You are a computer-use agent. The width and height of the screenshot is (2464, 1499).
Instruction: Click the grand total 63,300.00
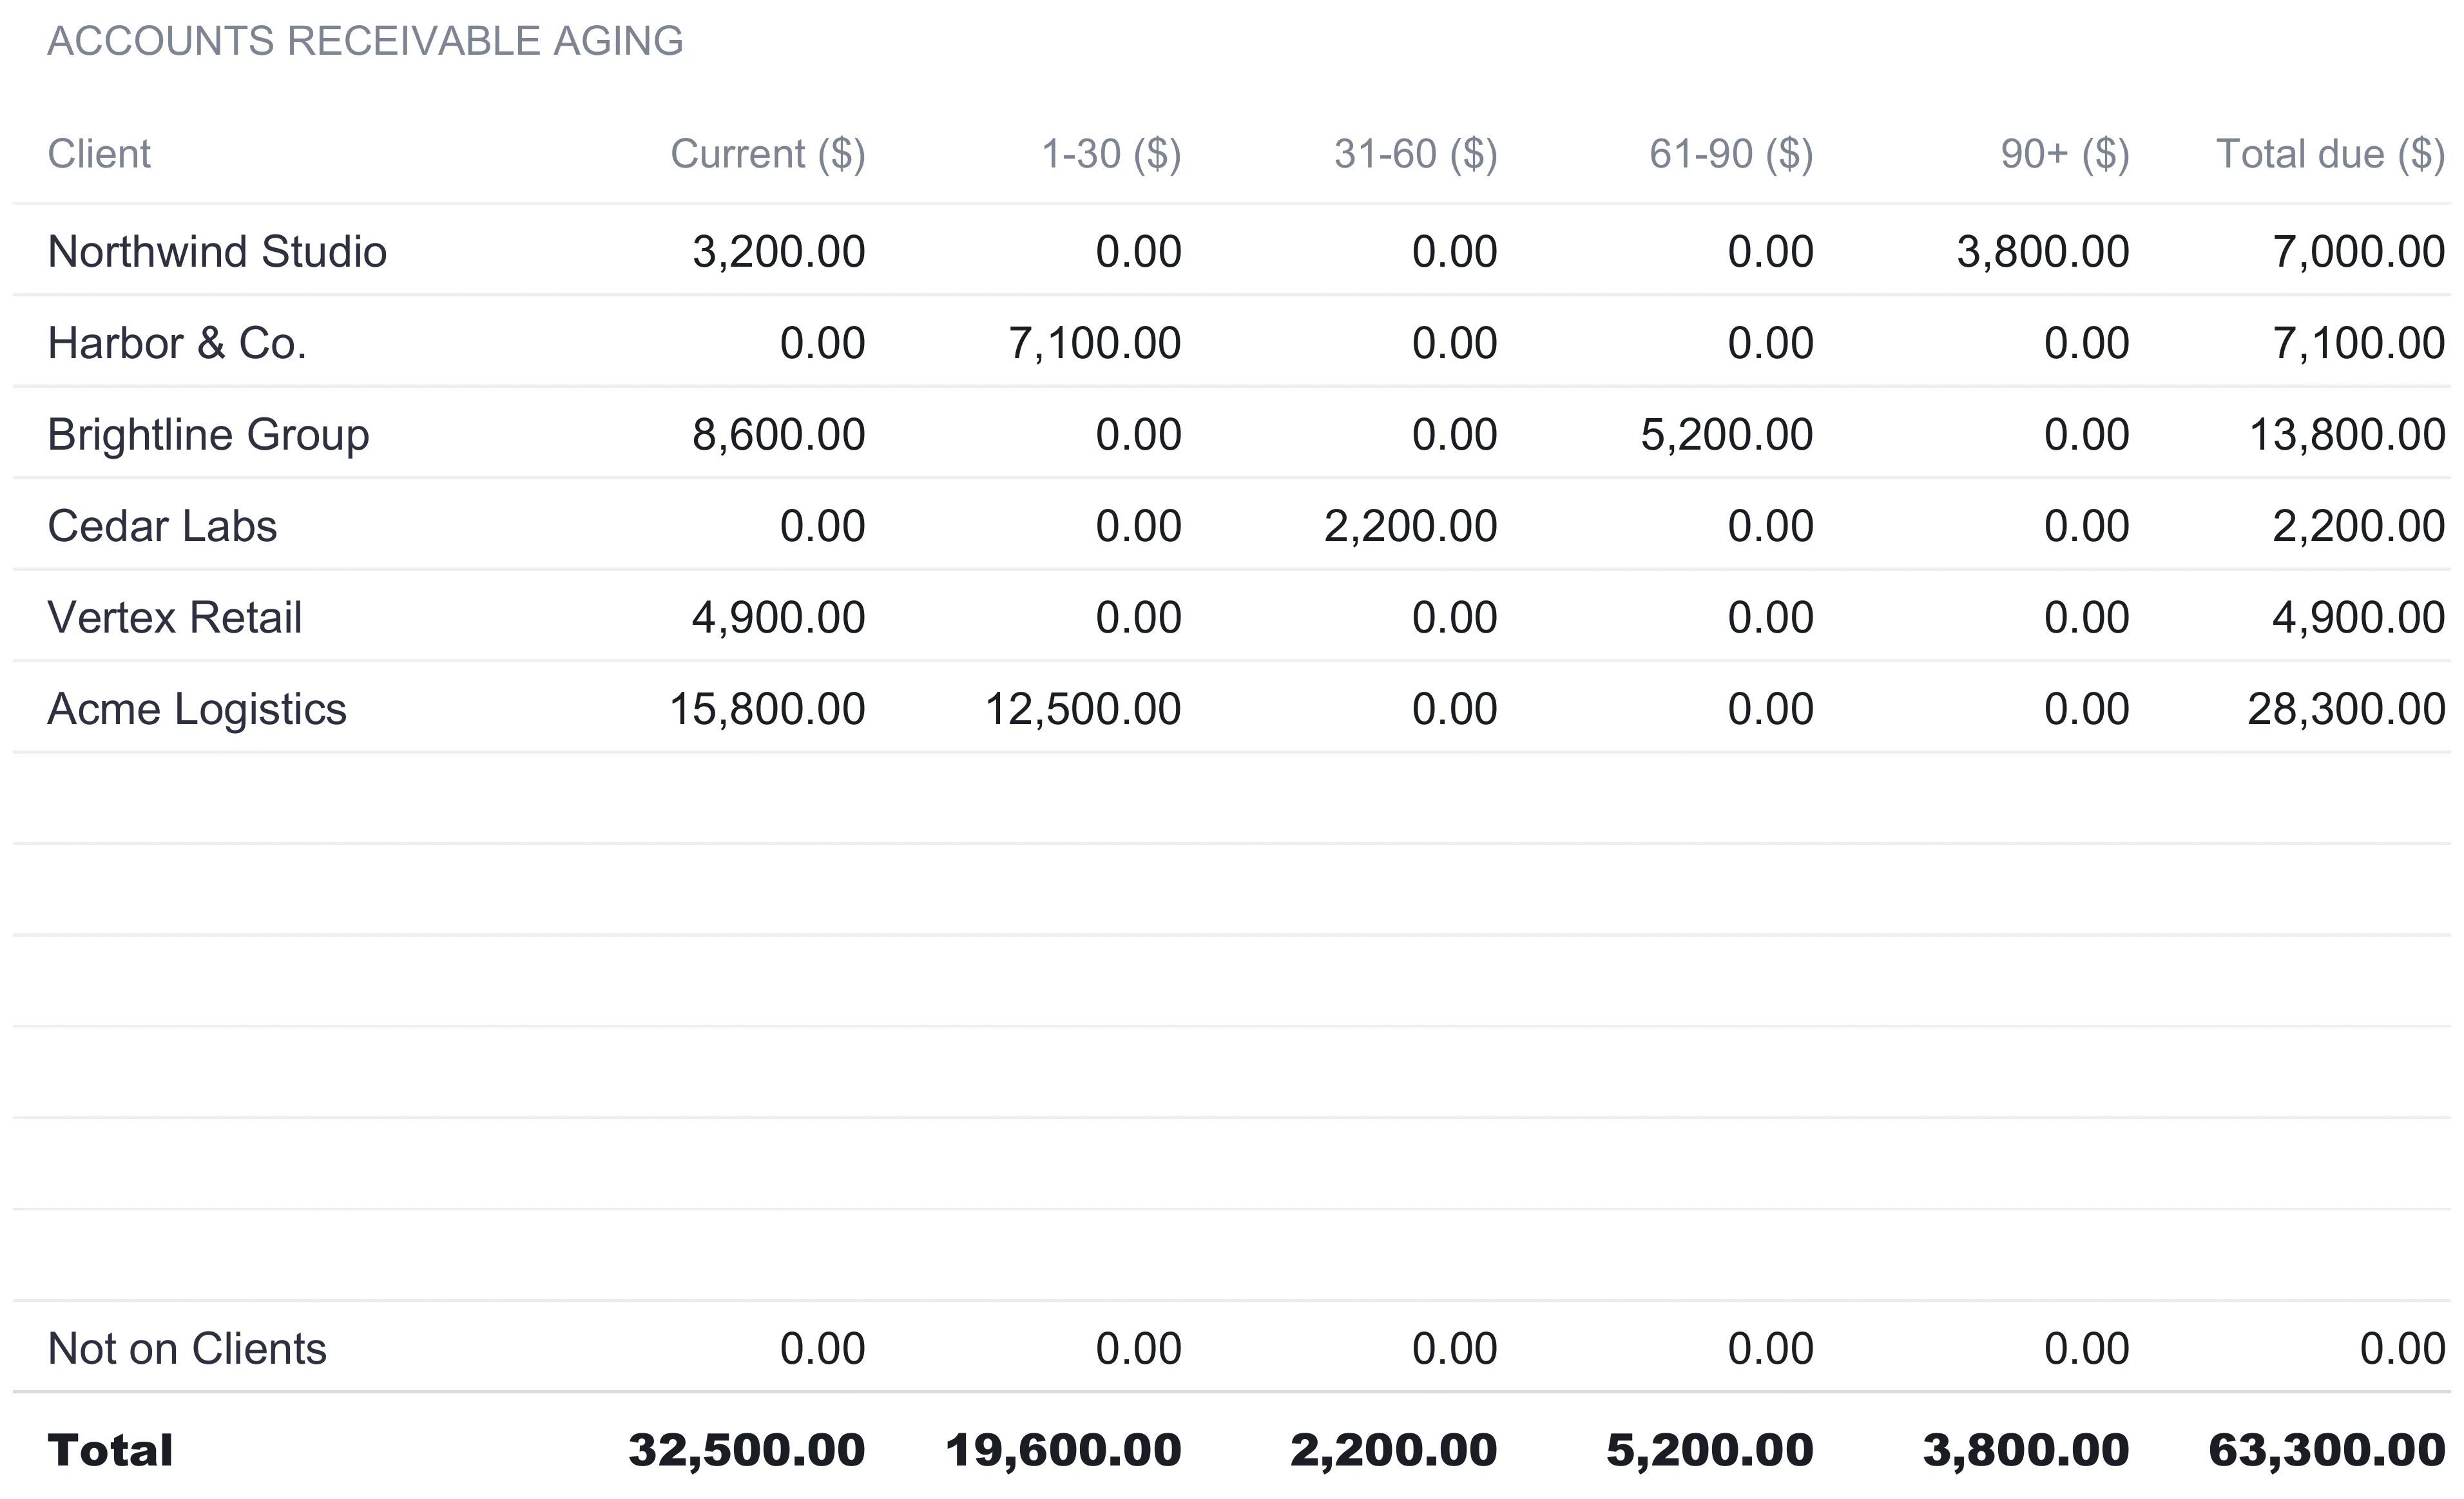[x=2327, y=1451]
